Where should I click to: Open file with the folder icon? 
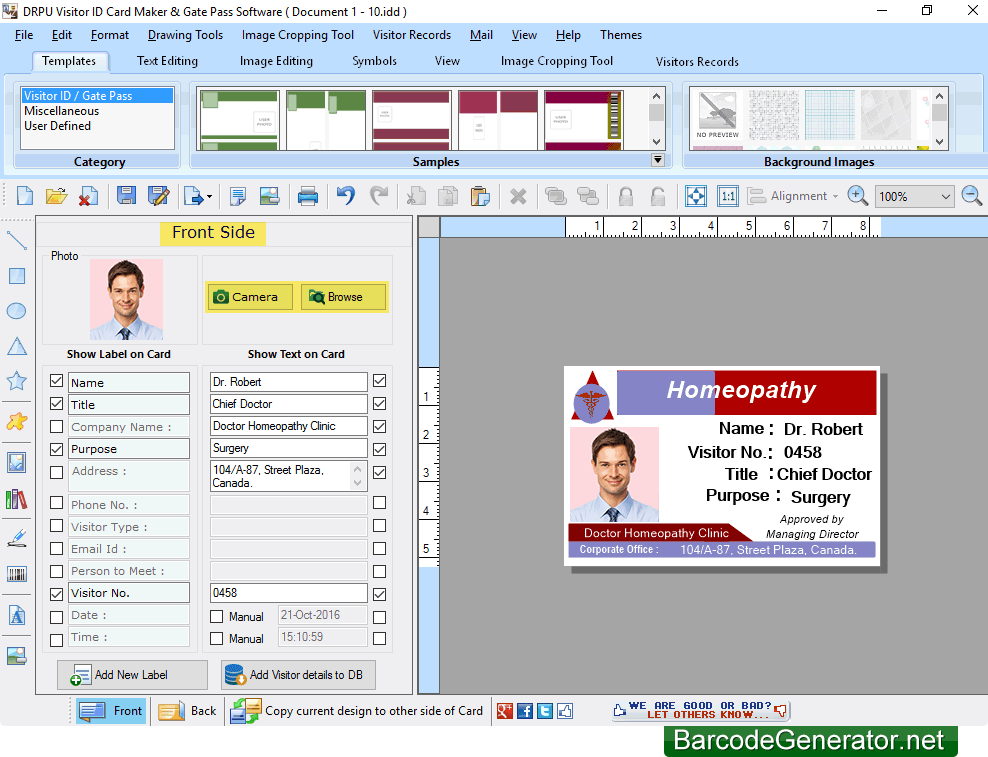[56, 196]
